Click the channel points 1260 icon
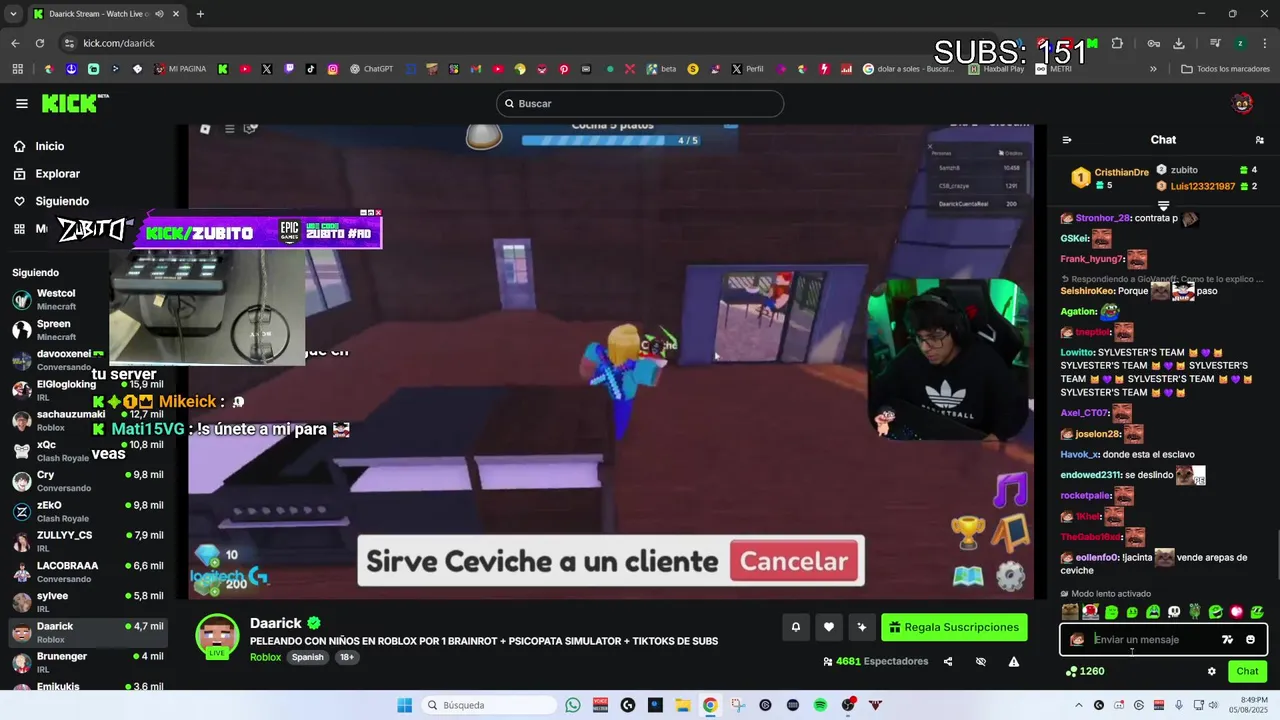Image resolution: width=1280 pixels, height=720 pixels. coord(1072,671)
